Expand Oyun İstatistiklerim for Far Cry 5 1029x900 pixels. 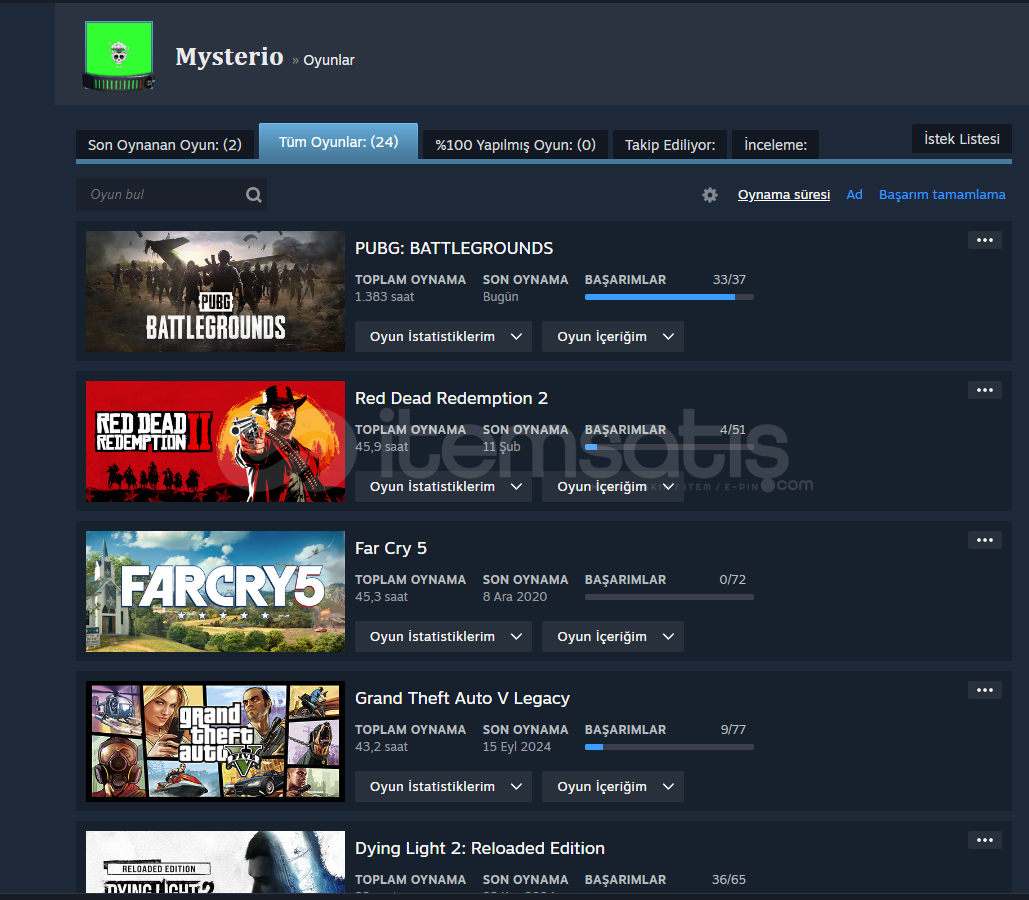443,637
